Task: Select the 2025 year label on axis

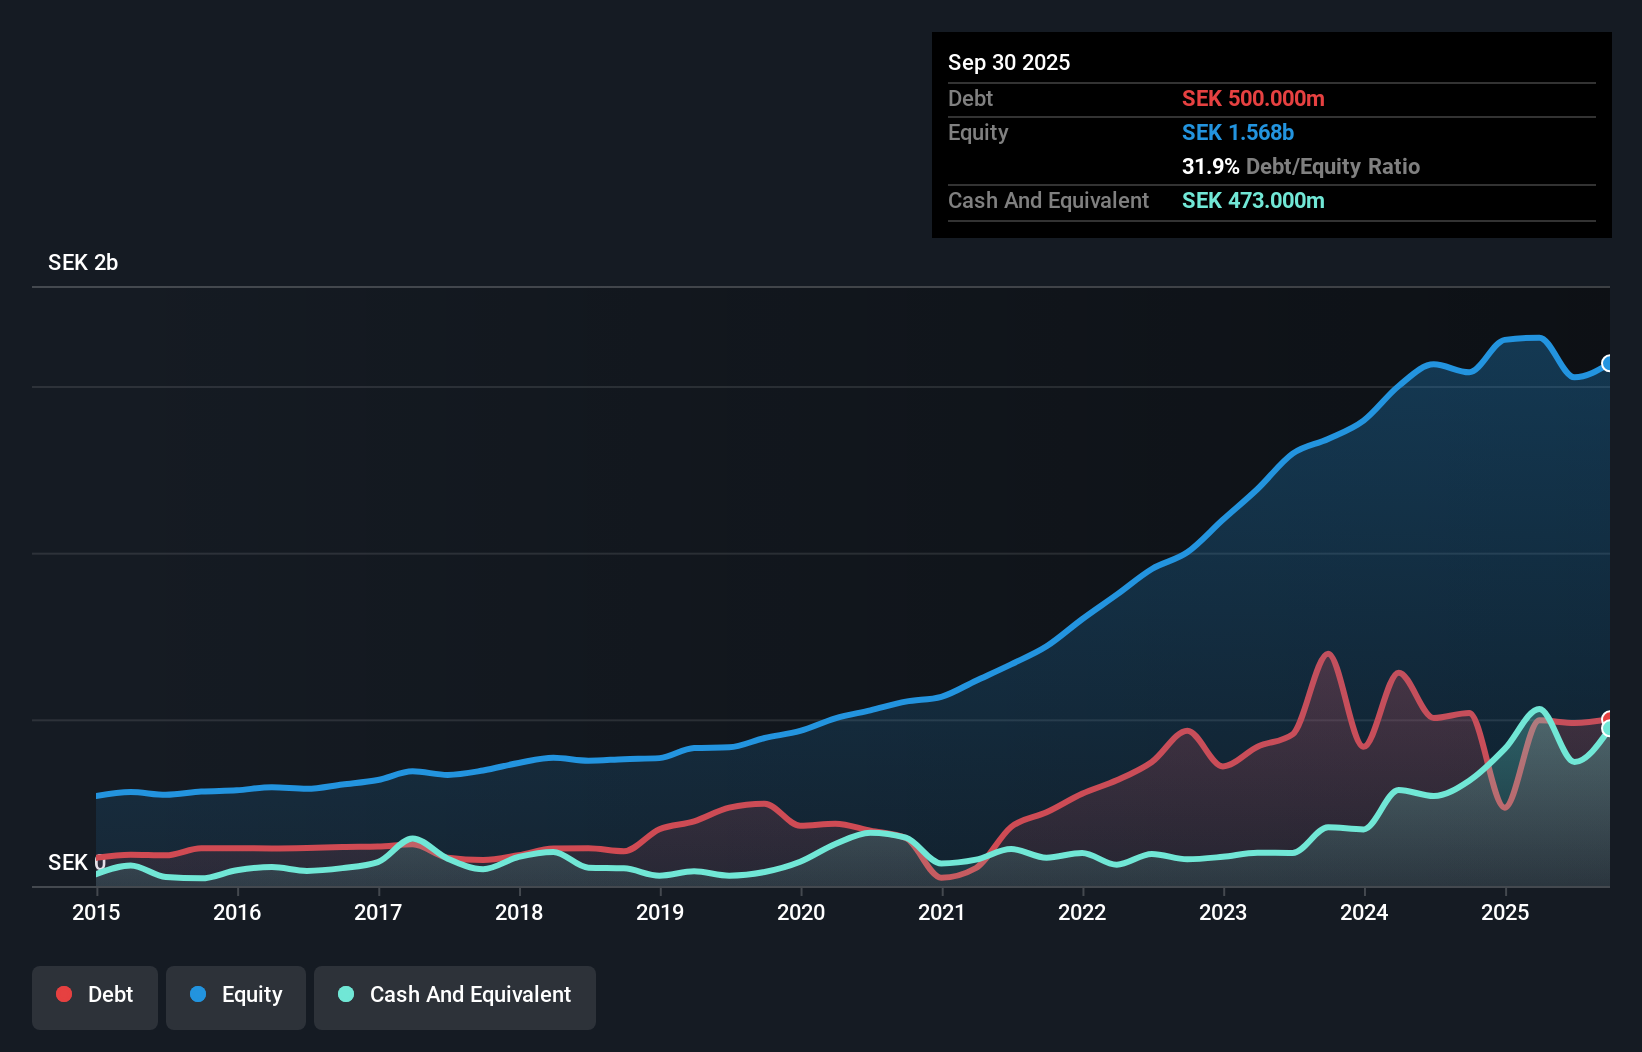Action: point(1506,912)
